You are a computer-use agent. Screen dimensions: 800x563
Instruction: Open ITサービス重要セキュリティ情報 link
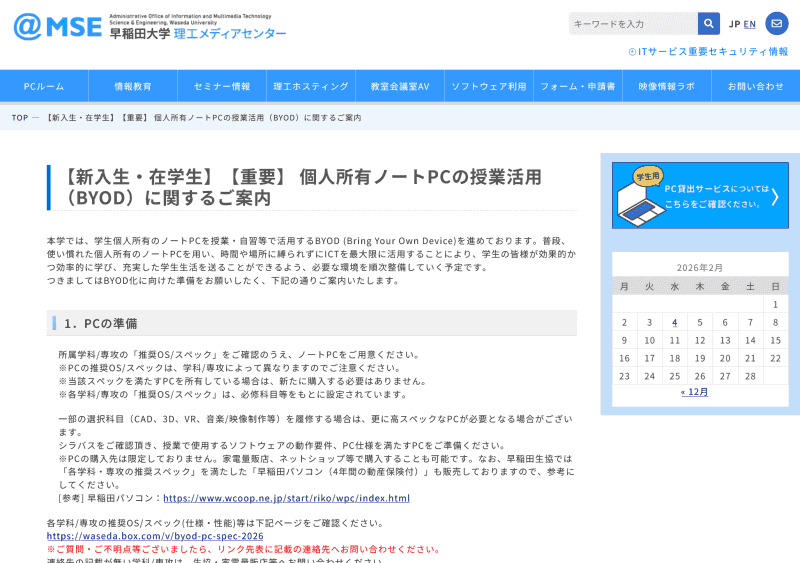point(708,52)
